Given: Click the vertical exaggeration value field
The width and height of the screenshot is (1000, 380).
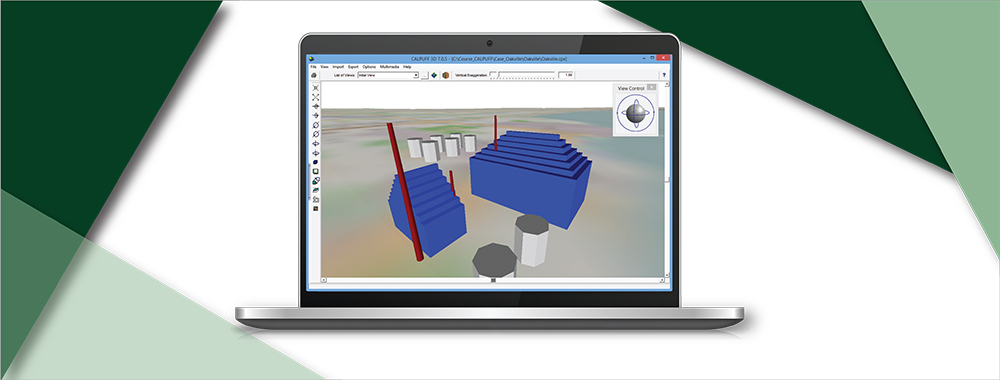Looking at the screenshot, I should (x=566, y=75).
